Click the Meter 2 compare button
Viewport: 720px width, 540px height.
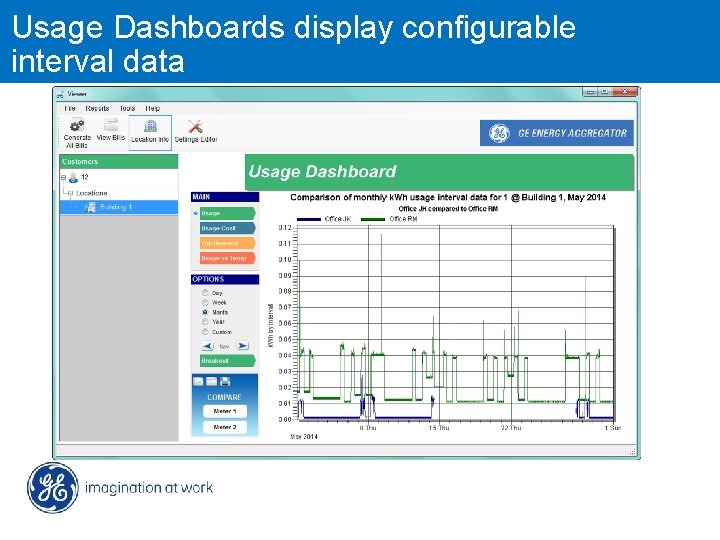pyautogui.click(x=225, y=427)
